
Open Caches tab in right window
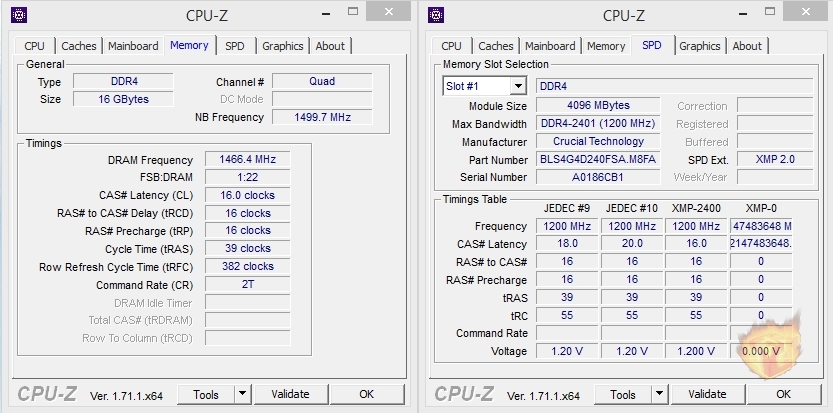(x=496, y=46)
